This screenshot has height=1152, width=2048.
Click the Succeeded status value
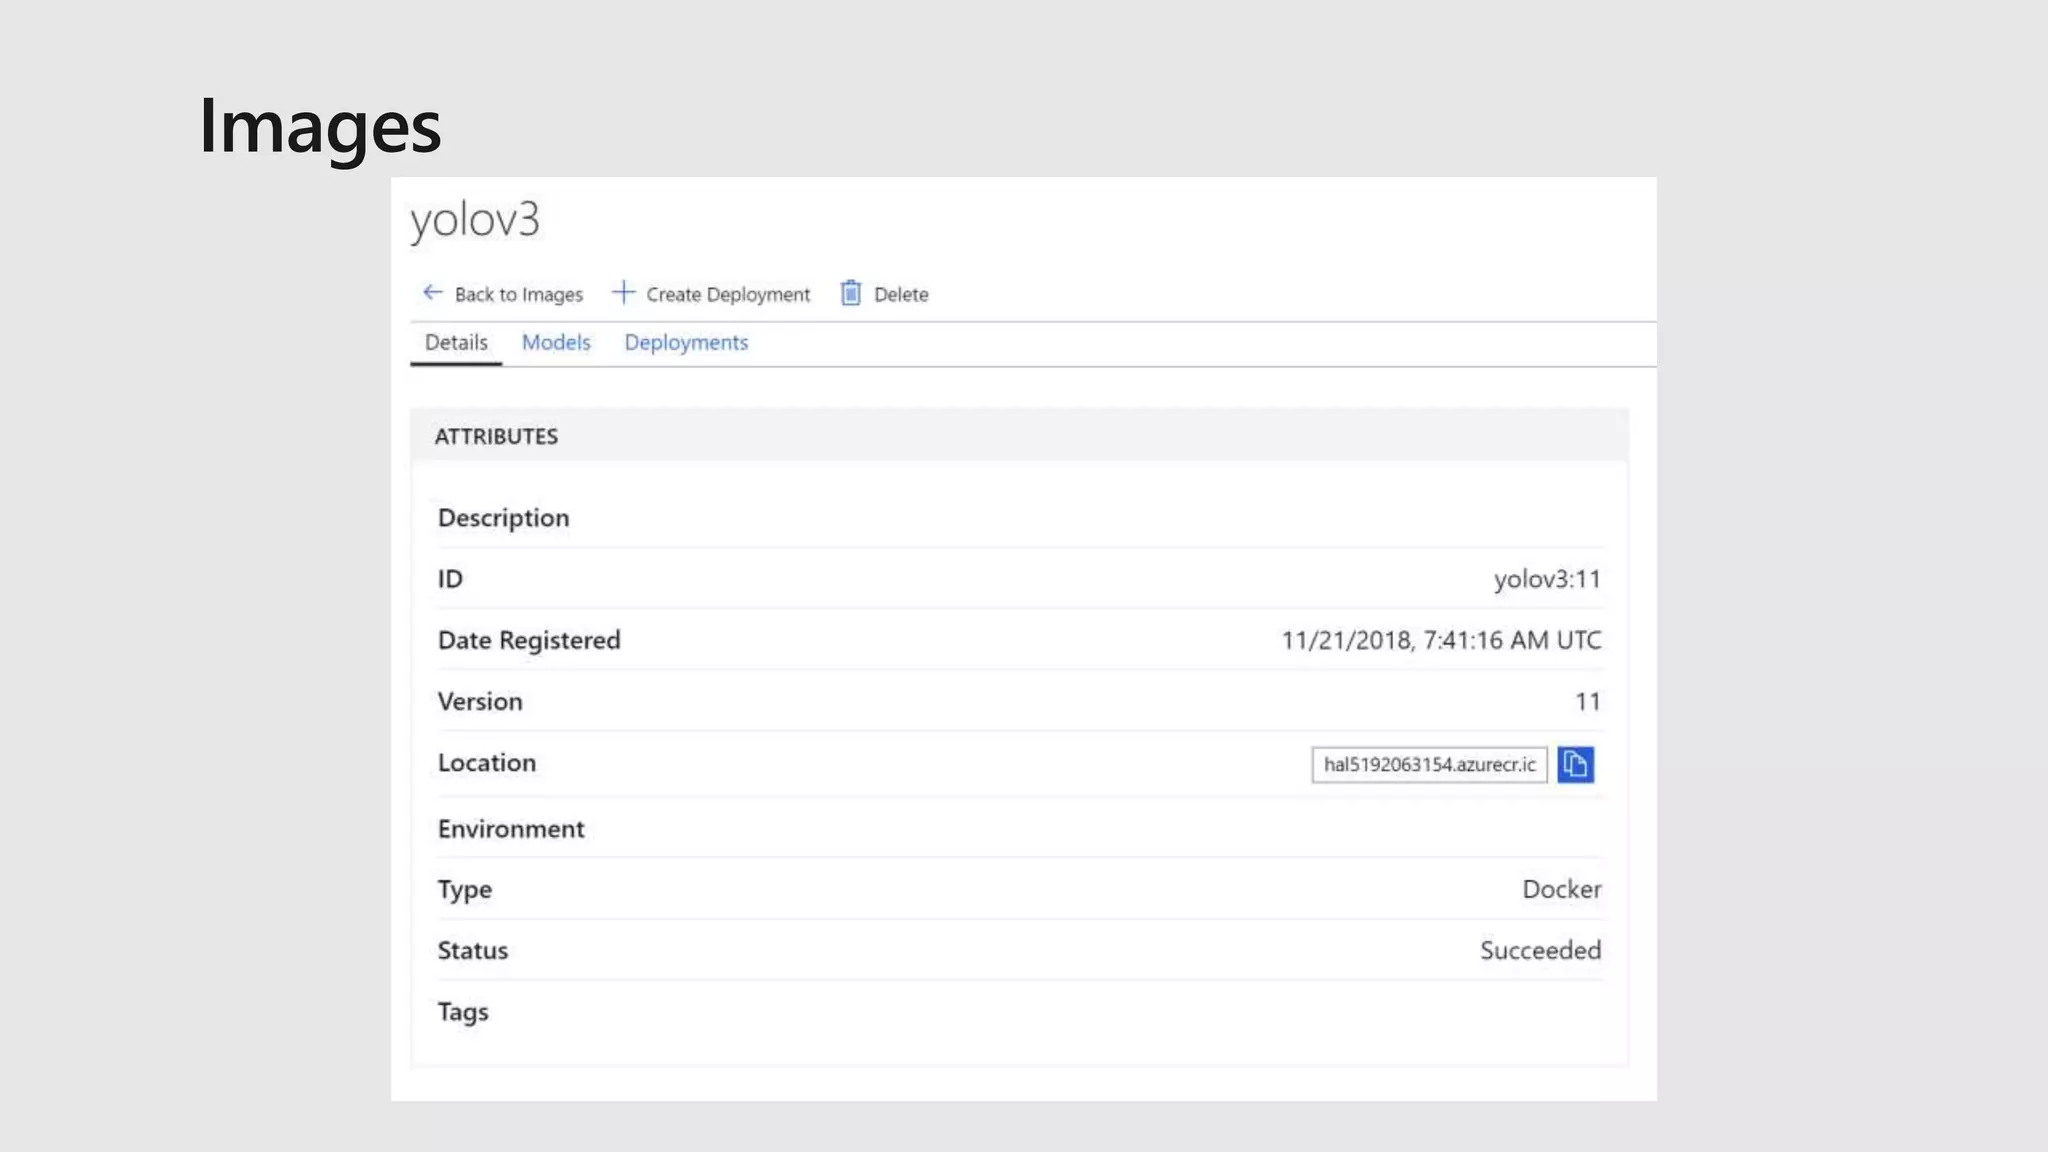click(x=1540, y=951)
